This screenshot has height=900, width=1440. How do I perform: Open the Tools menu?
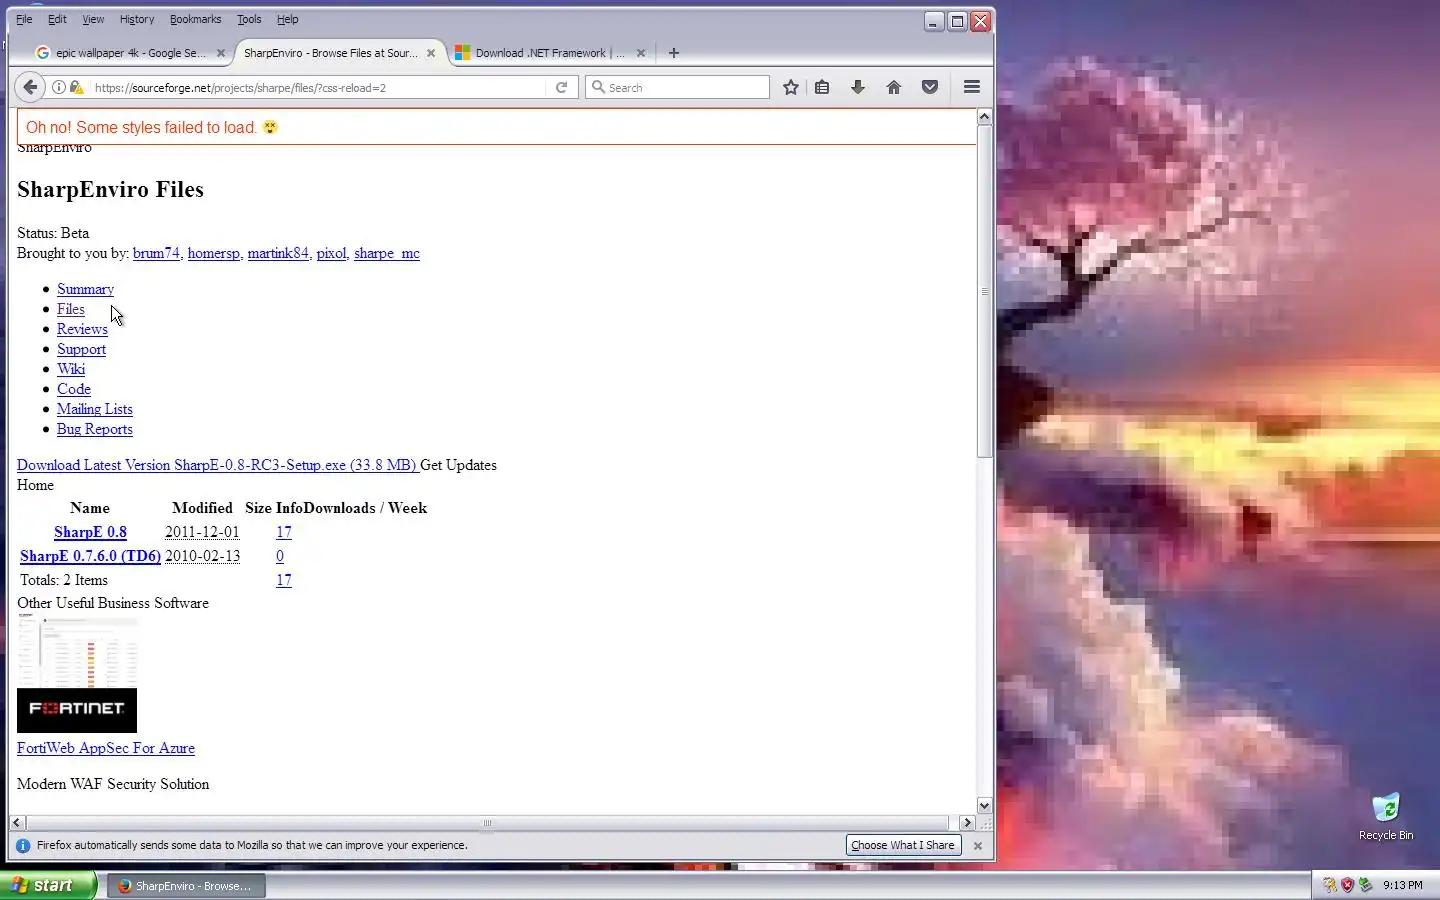click(249, 19)
